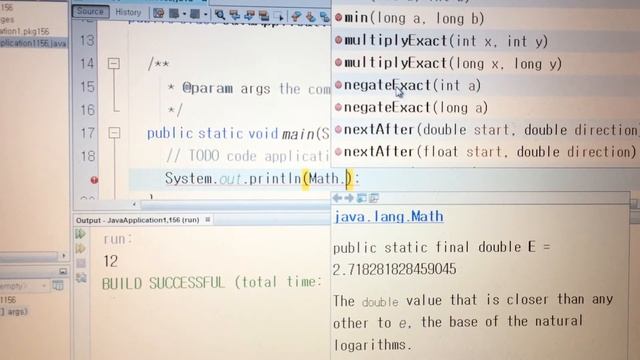This screenshot has width=640, height=360.
Task: Select nextAfter(double start, double direction) completion
Action: pyautogui.click(x=485, y=130)
